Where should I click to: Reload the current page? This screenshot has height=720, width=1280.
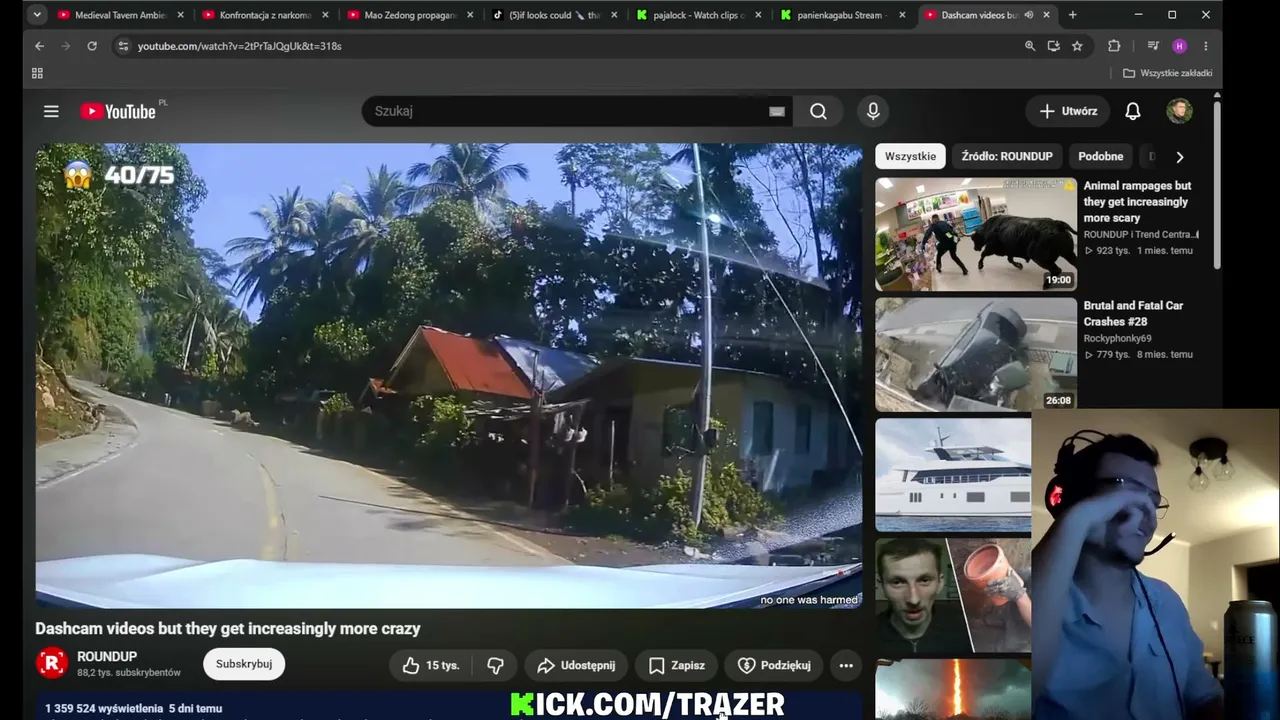pos(92,46)
